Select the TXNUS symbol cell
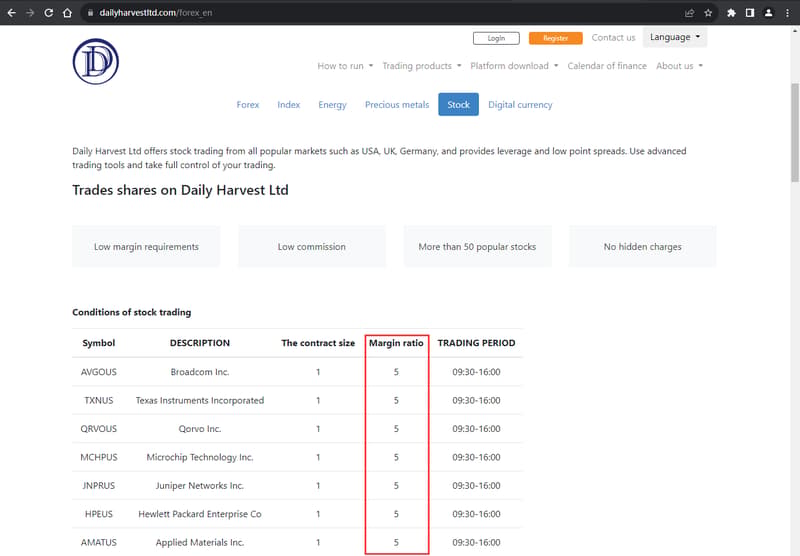 tap(98, 400)
